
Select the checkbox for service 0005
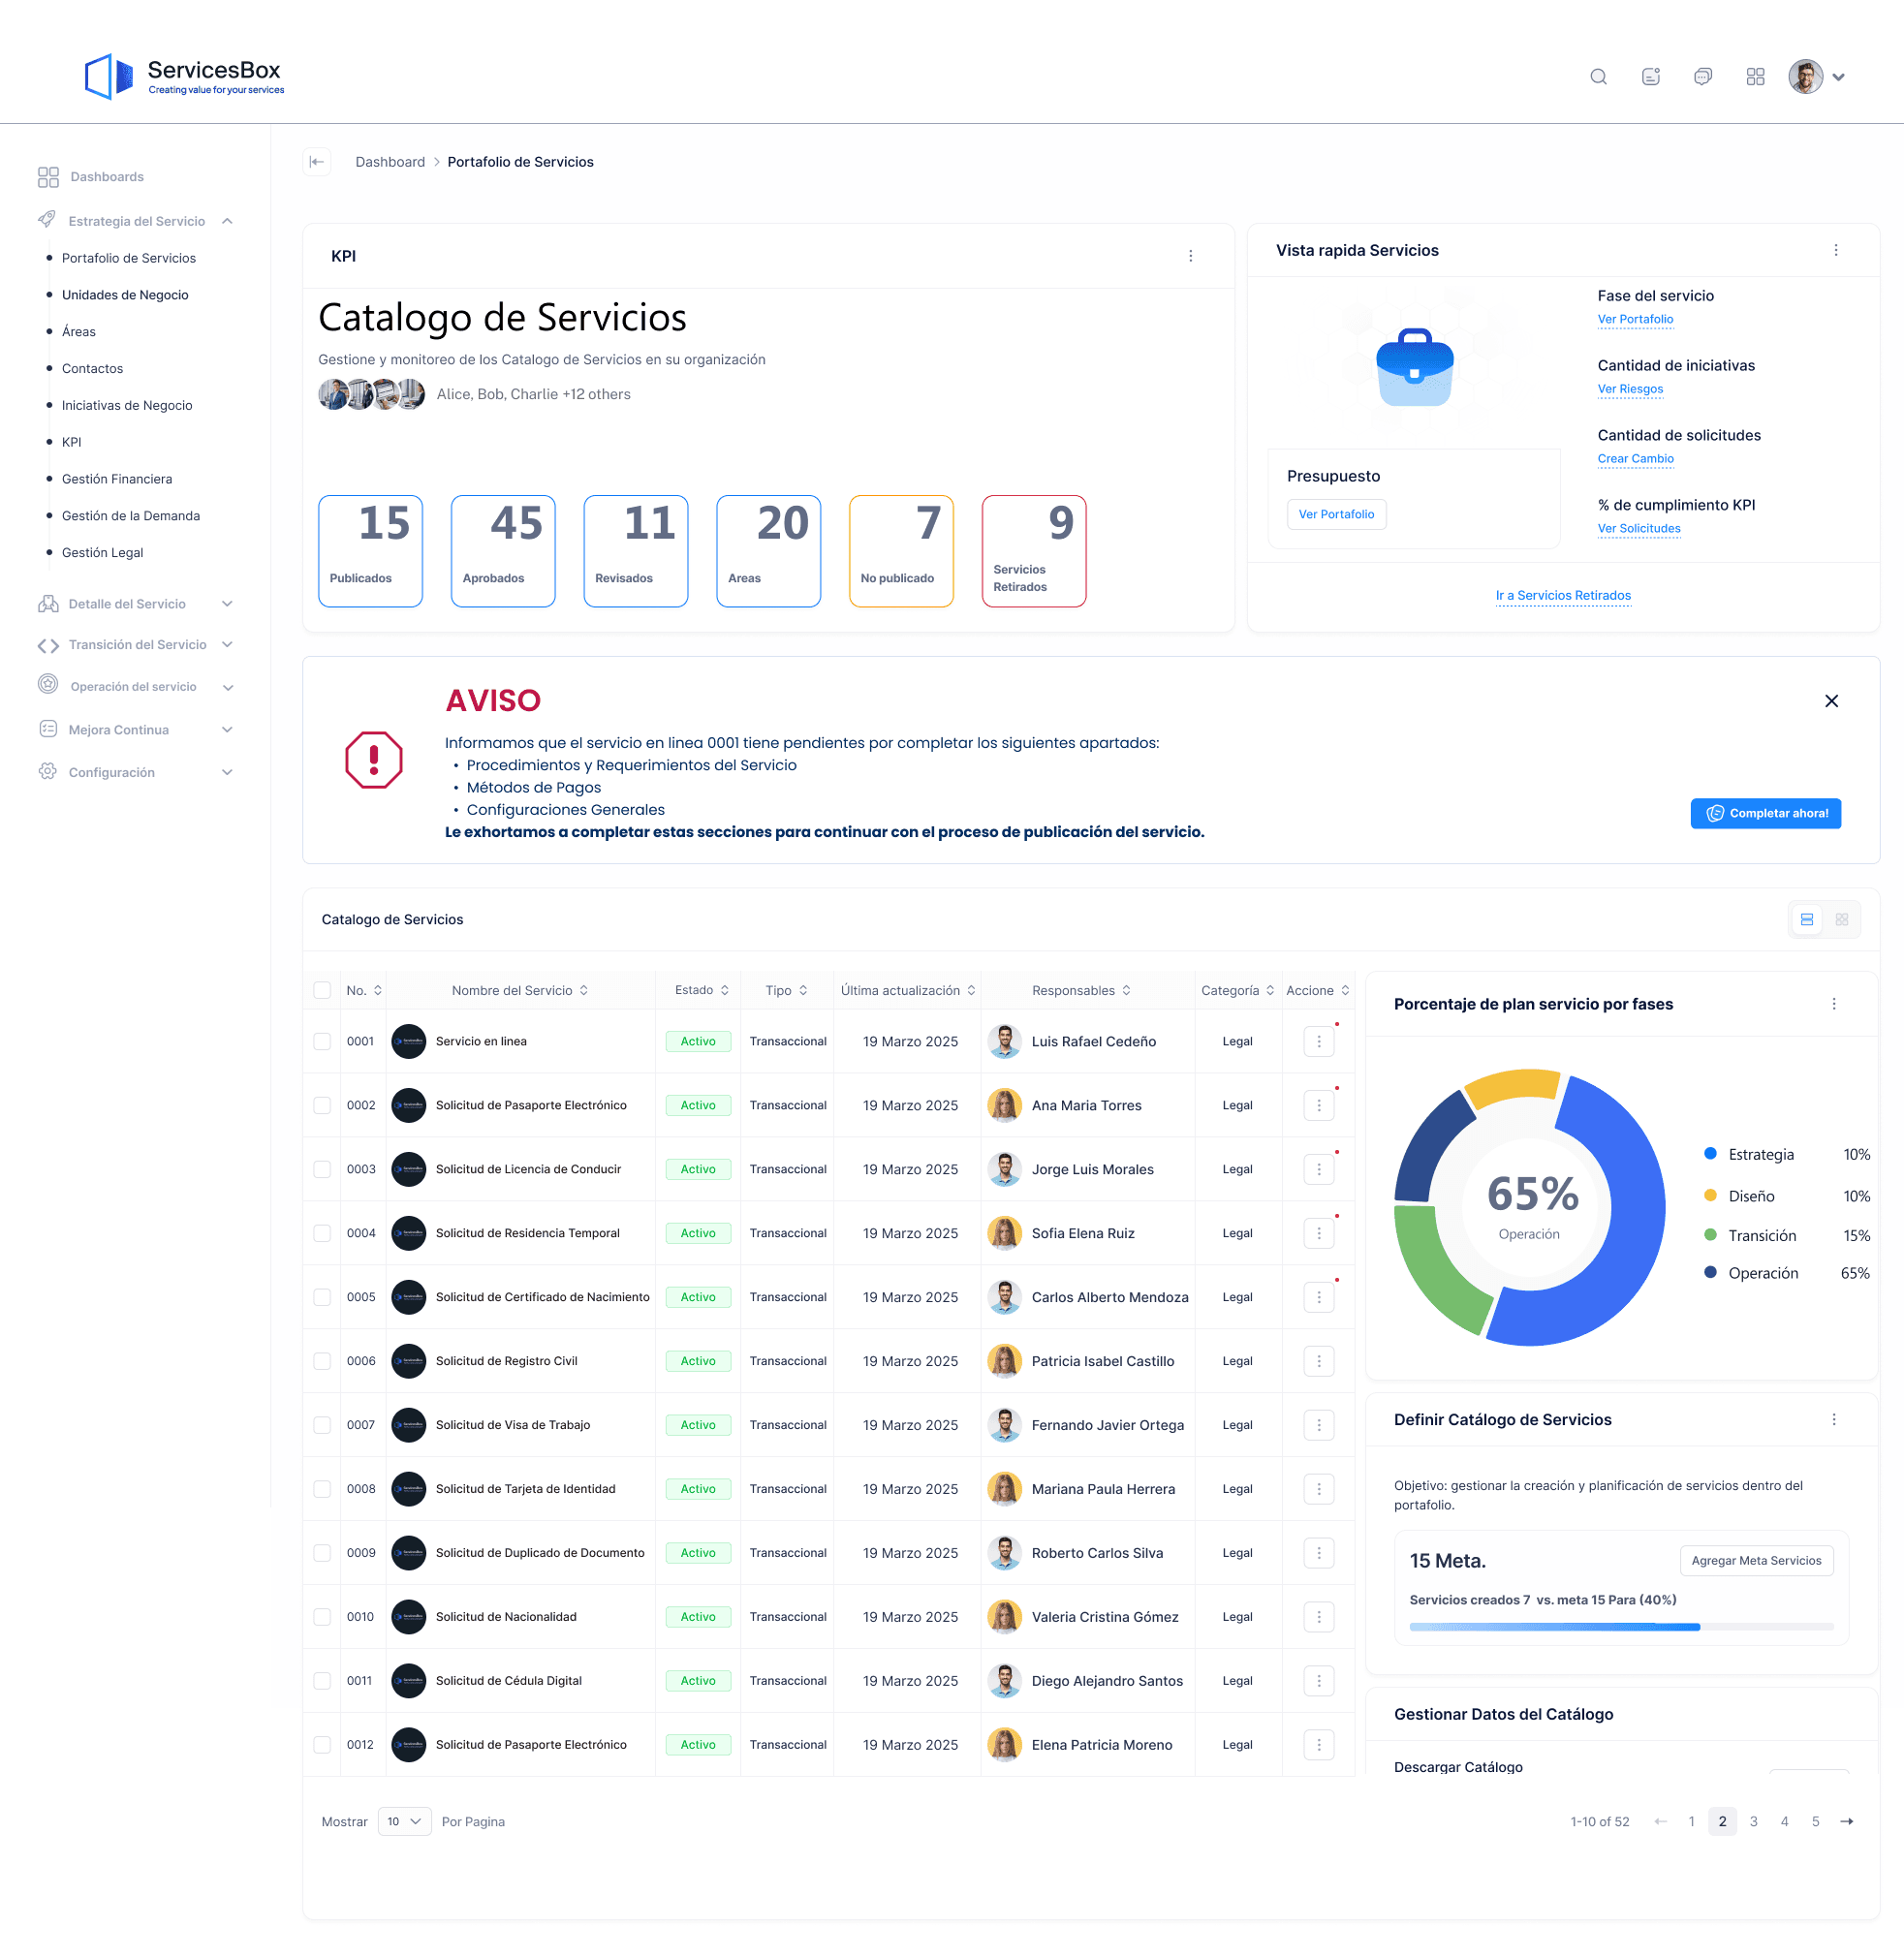tap(322, 1297)
